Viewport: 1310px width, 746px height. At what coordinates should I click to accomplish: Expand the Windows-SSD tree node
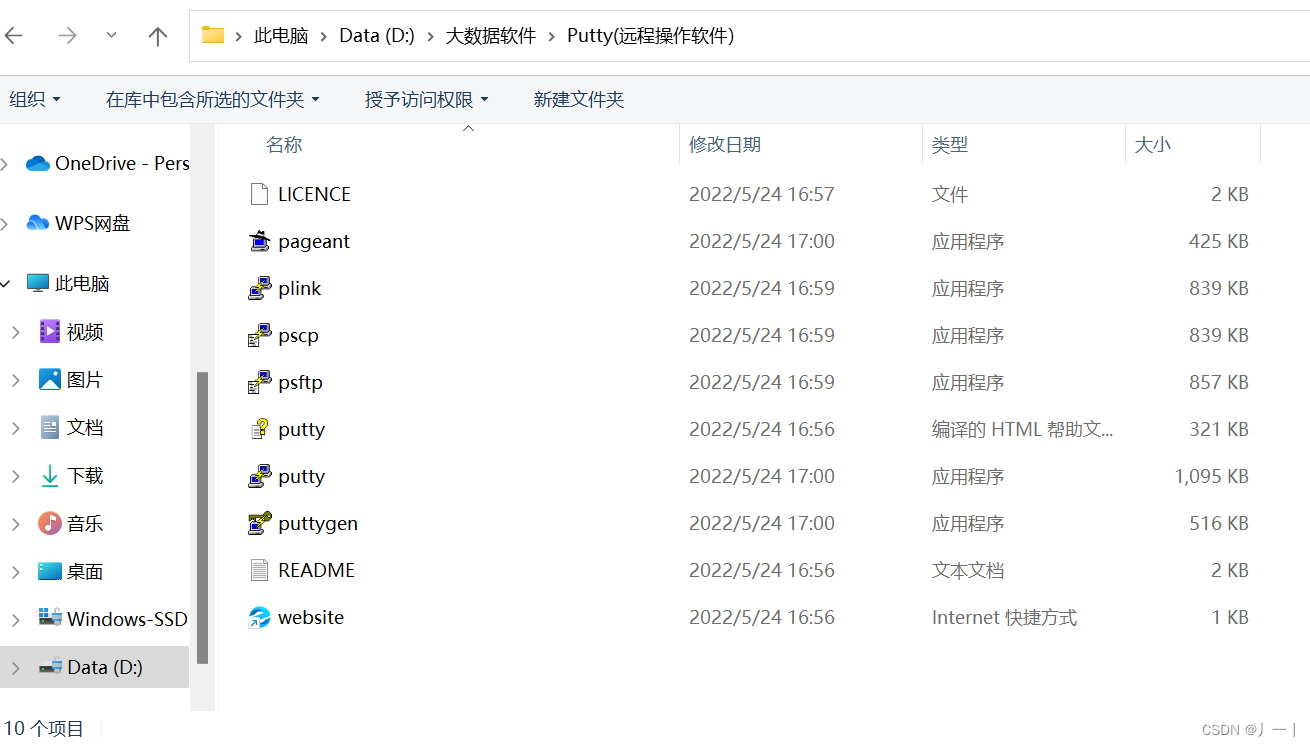(x=15, y=620)
